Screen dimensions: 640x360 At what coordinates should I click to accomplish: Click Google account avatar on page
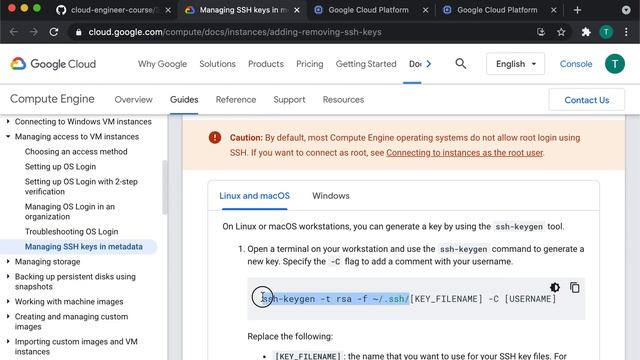(615, 64)
